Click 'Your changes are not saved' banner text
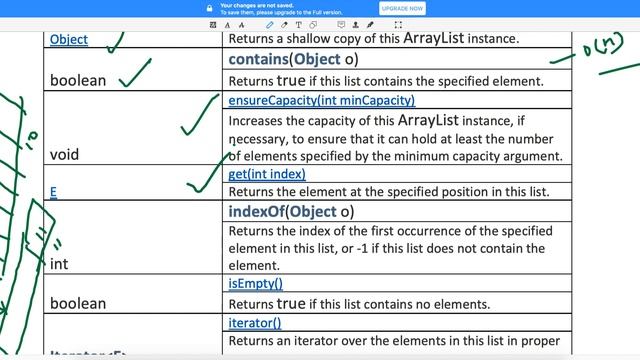 (257, 6)
